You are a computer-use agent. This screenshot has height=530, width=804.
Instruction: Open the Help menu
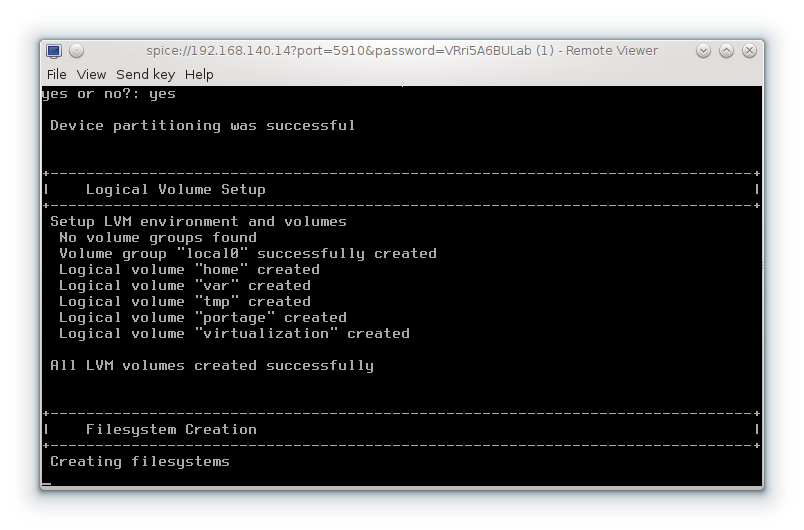click(199, 74)
